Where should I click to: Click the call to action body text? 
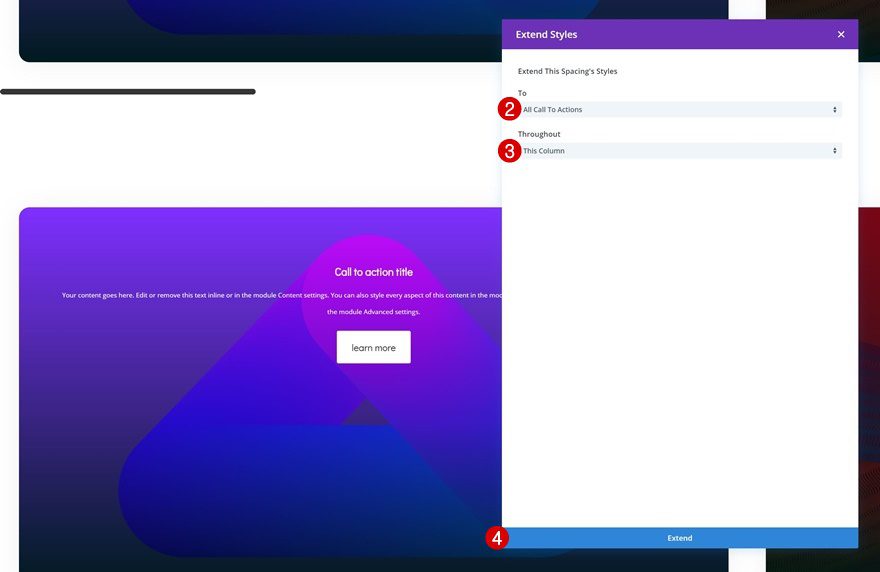282,303
